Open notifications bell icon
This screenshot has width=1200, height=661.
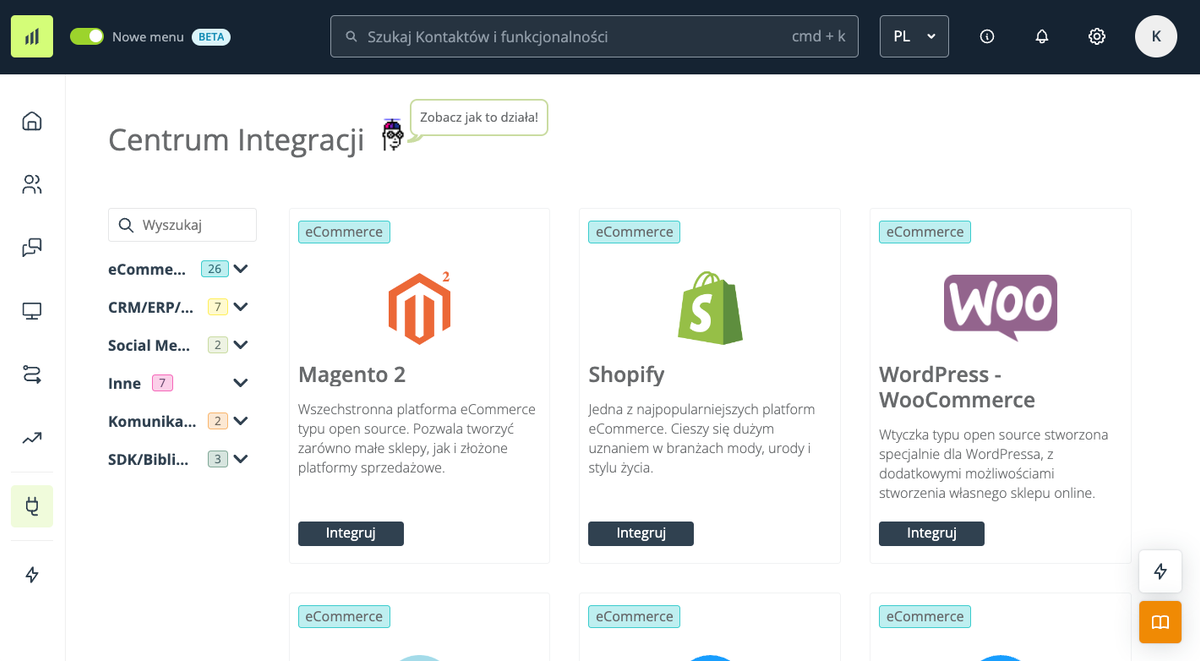pos(1042,36)
